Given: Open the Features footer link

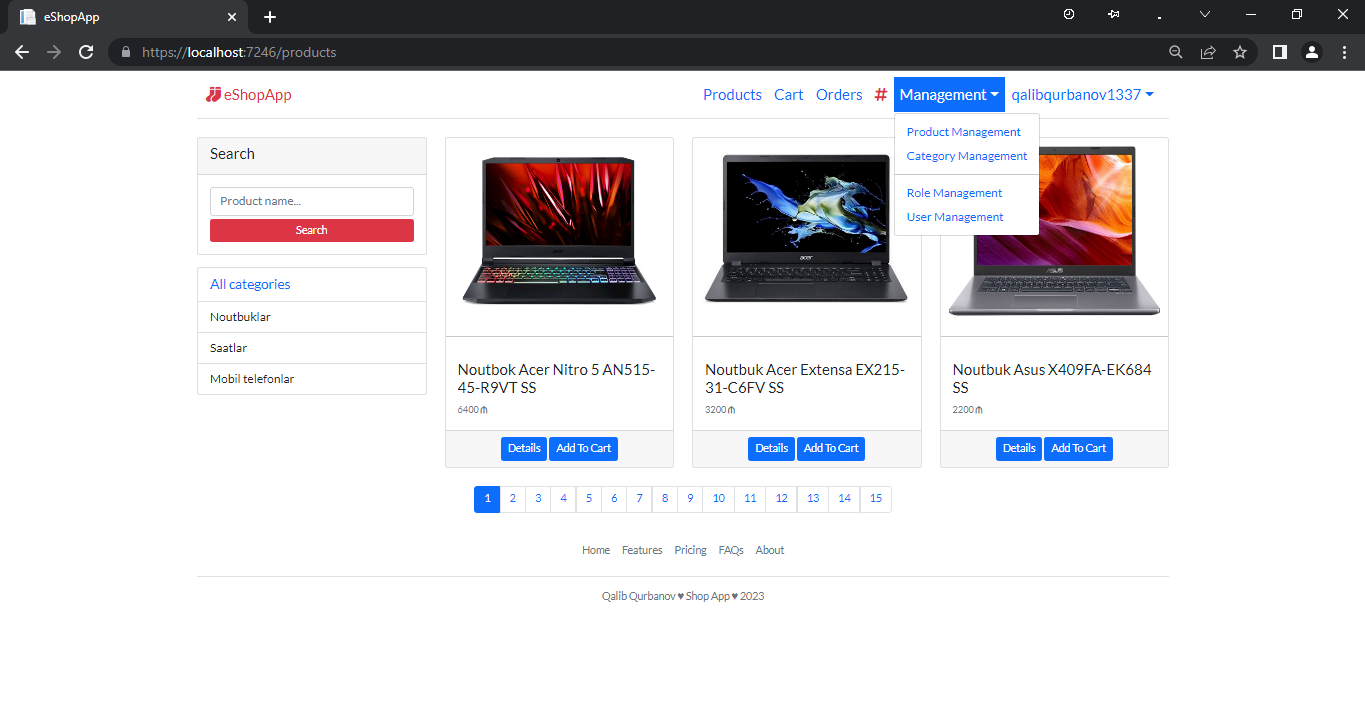Looking at the screenshot, I should [x=642, y=550].
